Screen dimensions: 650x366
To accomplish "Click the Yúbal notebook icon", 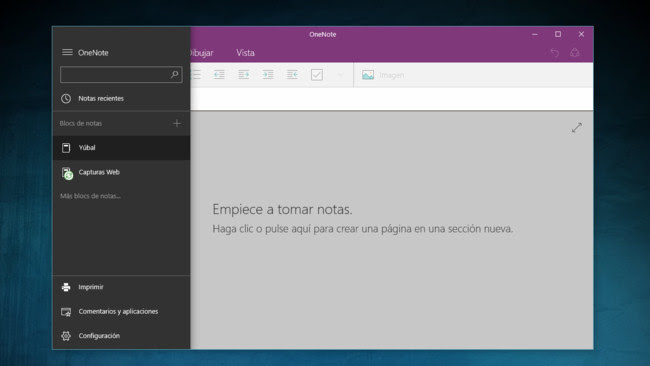I will coord(66,148).
